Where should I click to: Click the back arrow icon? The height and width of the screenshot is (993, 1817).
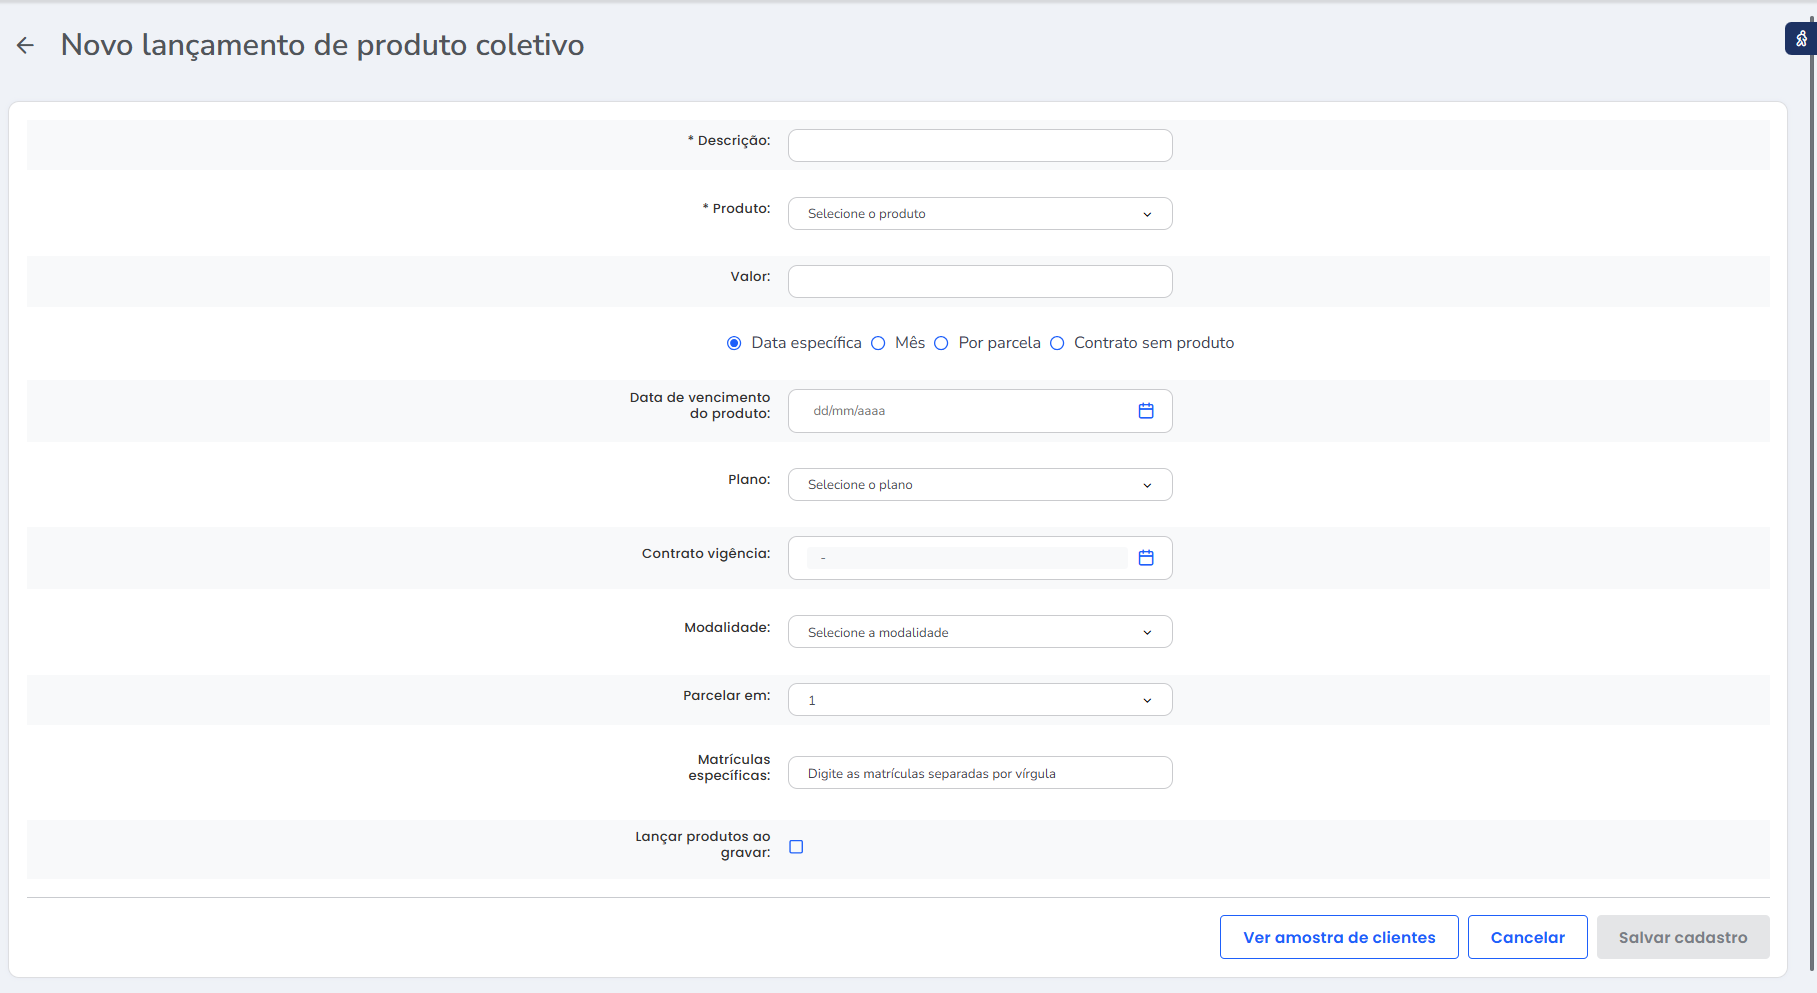(x=26, y=45)
